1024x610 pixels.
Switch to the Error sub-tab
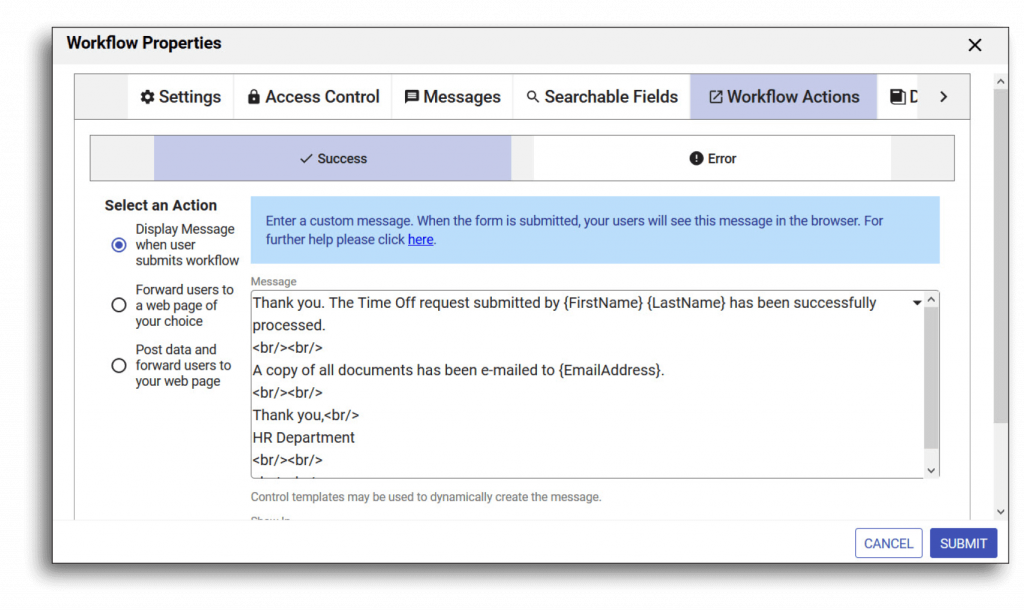click(x=712, y=158)
